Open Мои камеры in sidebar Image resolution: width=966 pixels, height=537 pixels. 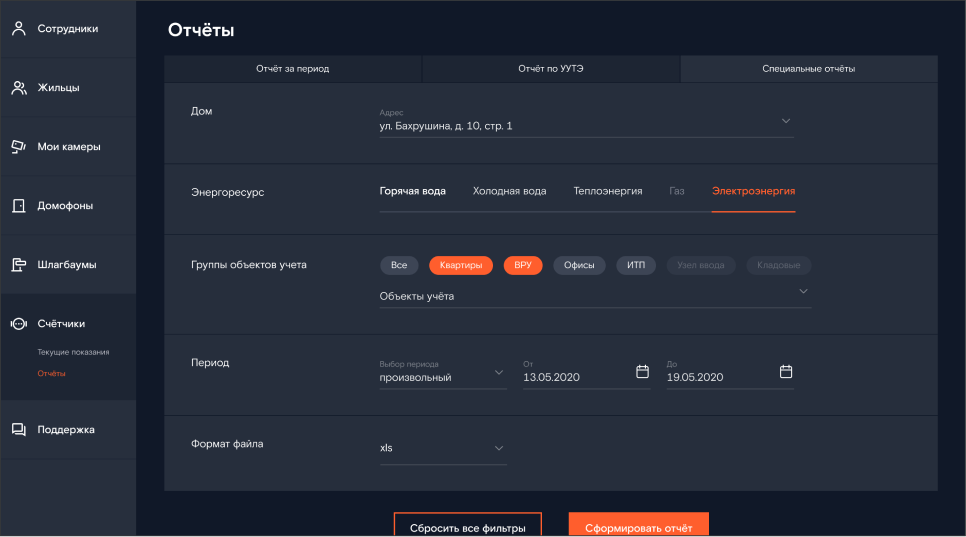(x=68, y=147)
